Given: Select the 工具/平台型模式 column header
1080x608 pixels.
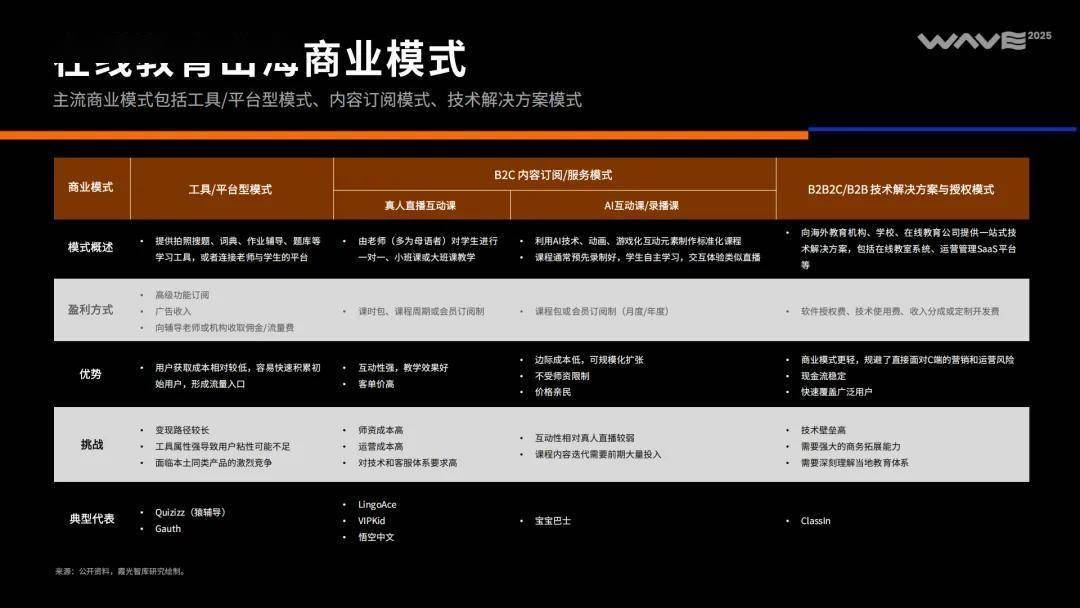Looking at the screenshot, I should pos(230,189).
